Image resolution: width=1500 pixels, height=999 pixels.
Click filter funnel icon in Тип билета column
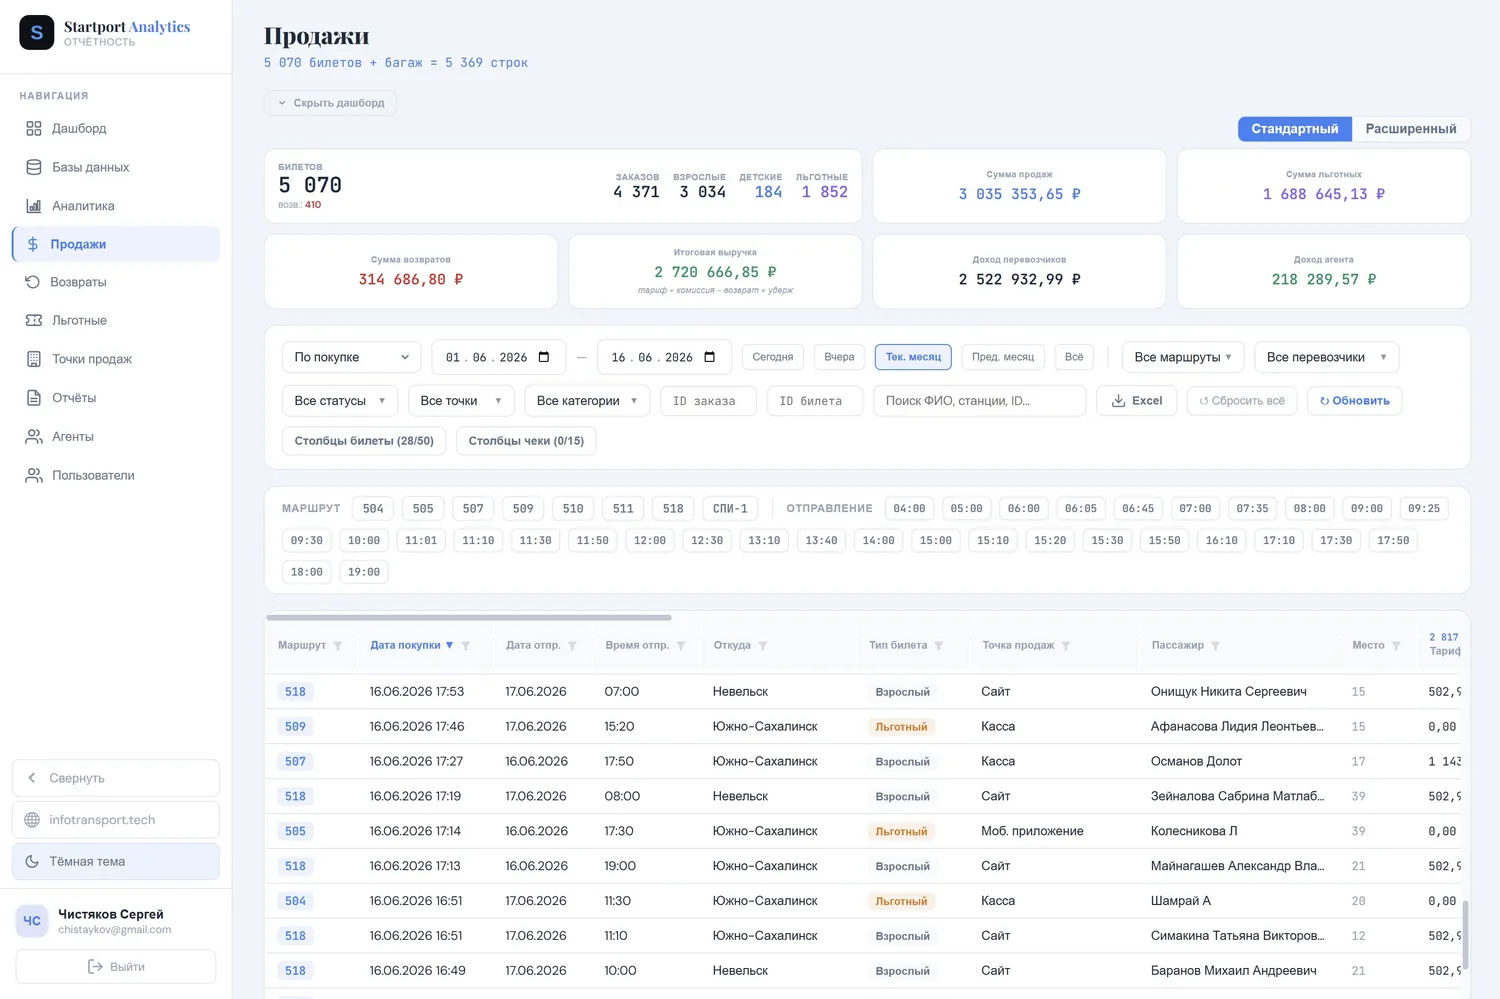tap(939, 646)
